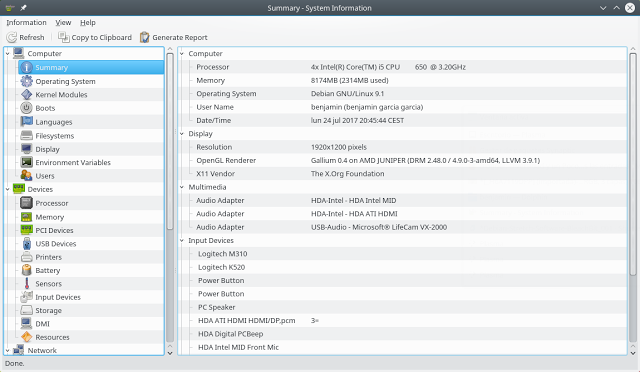Image resolution: width=640 pixels, height=372 pixels.
Task: Select the Date/Time row
Action: point(402,120)
